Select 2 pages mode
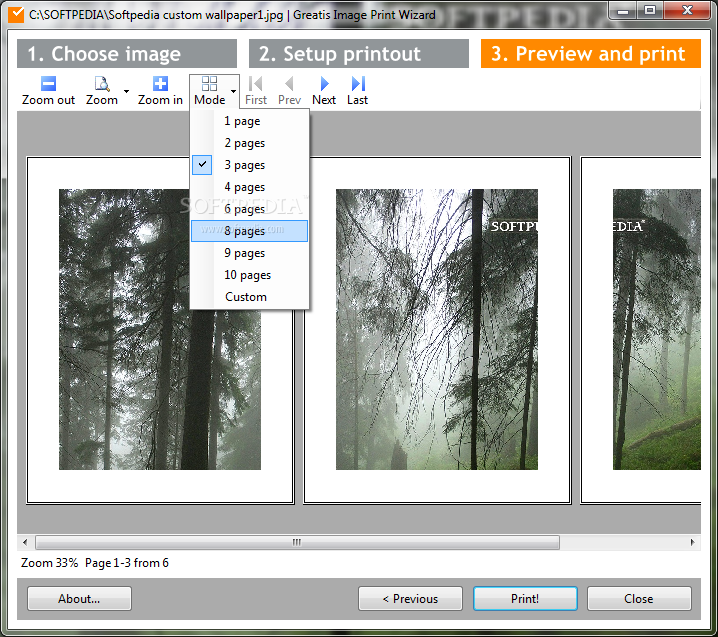Screen dimensions: 718x637 pos(250,143)
